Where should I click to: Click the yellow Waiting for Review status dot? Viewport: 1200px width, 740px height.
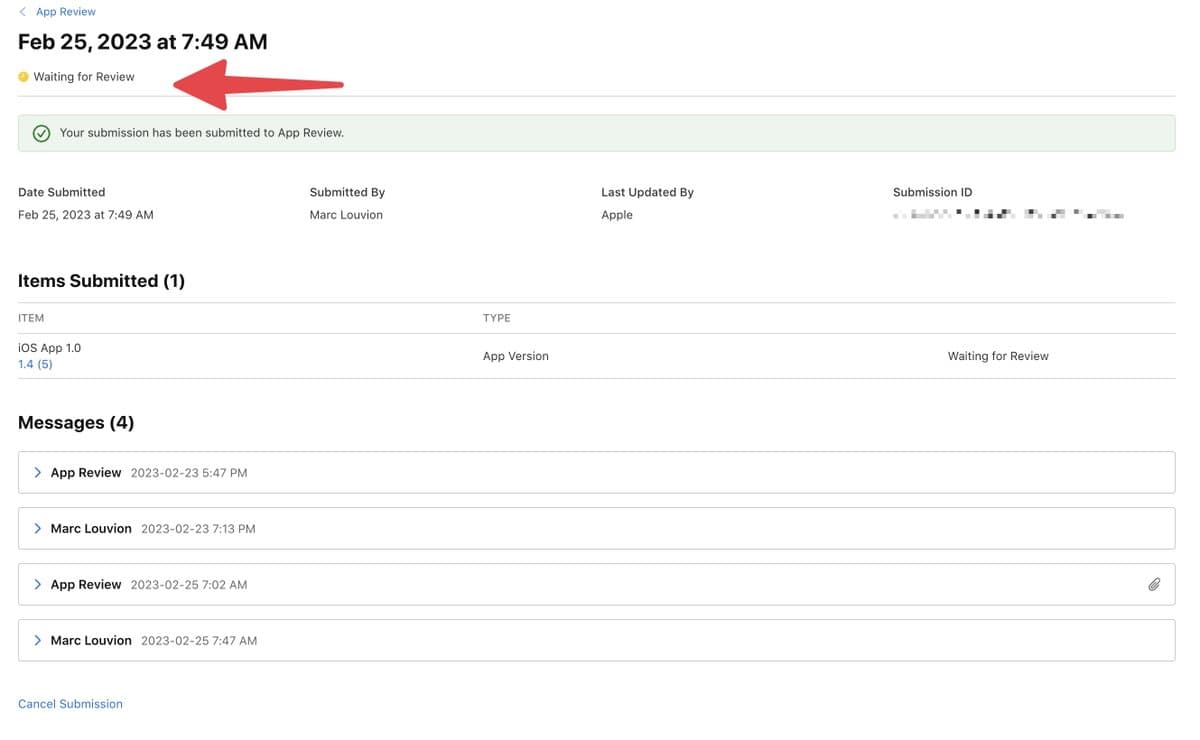[x=23, y=77]
